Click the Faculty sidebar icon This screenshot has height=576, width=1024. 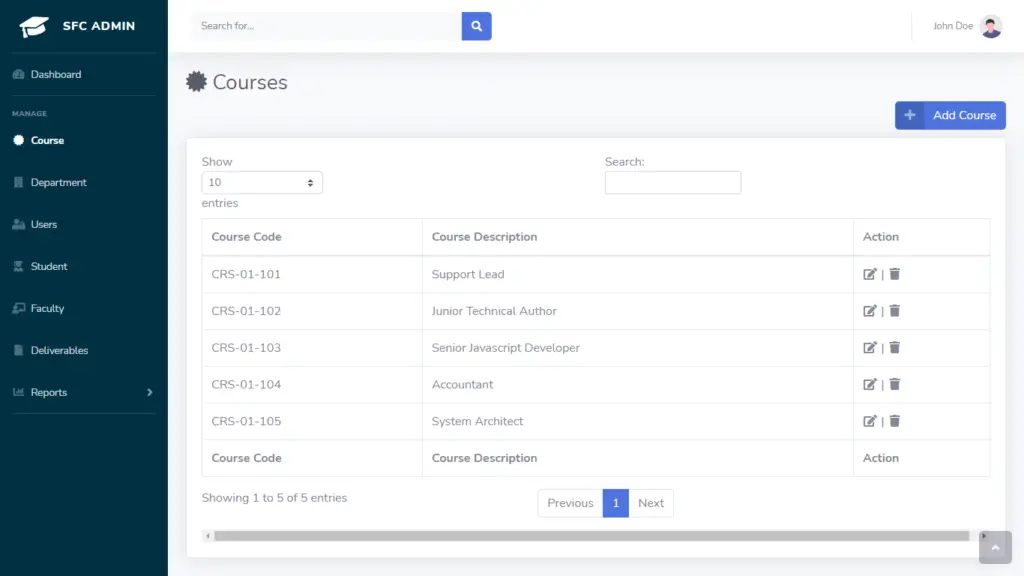click(17, 308)
